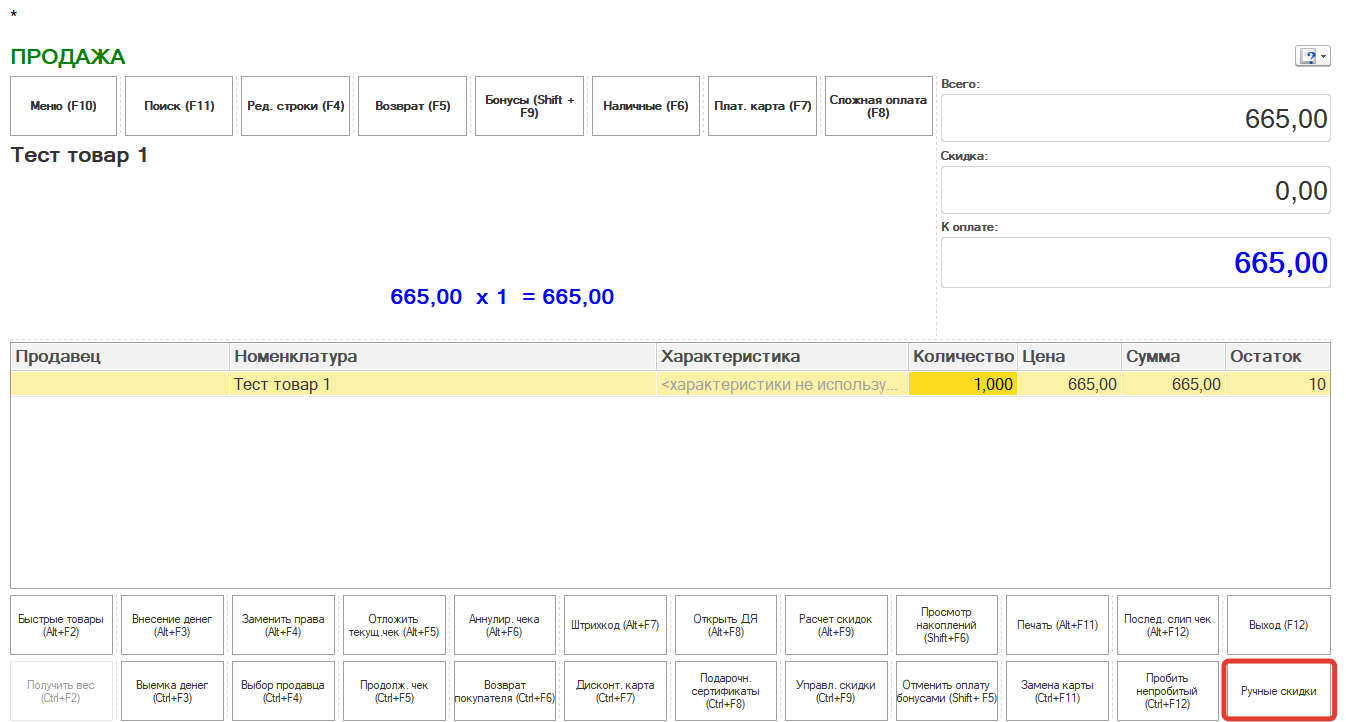Image resolution: width=1346 pixels, height=722 pixels.
Task: Choose Плат. карта (F7) payment
Action: tap(762, 106)
